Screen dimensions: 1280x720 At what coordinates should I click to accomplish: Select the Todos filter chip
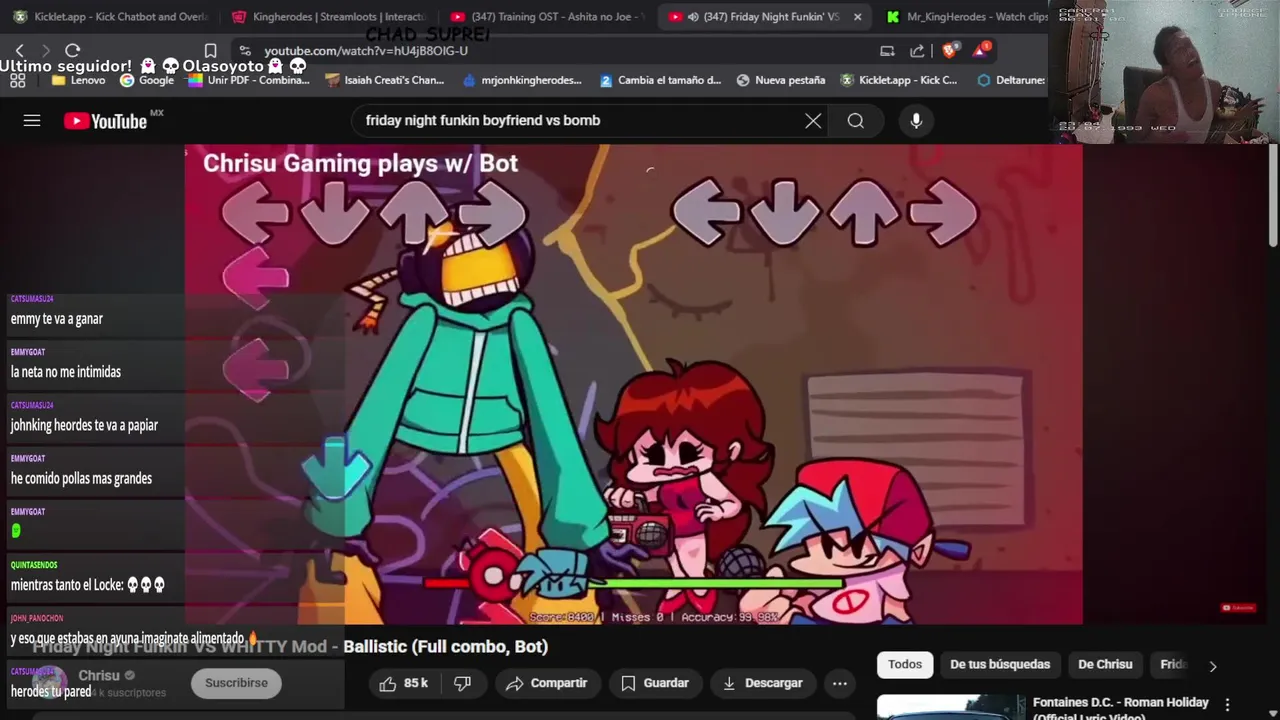[x=905, y=664]
